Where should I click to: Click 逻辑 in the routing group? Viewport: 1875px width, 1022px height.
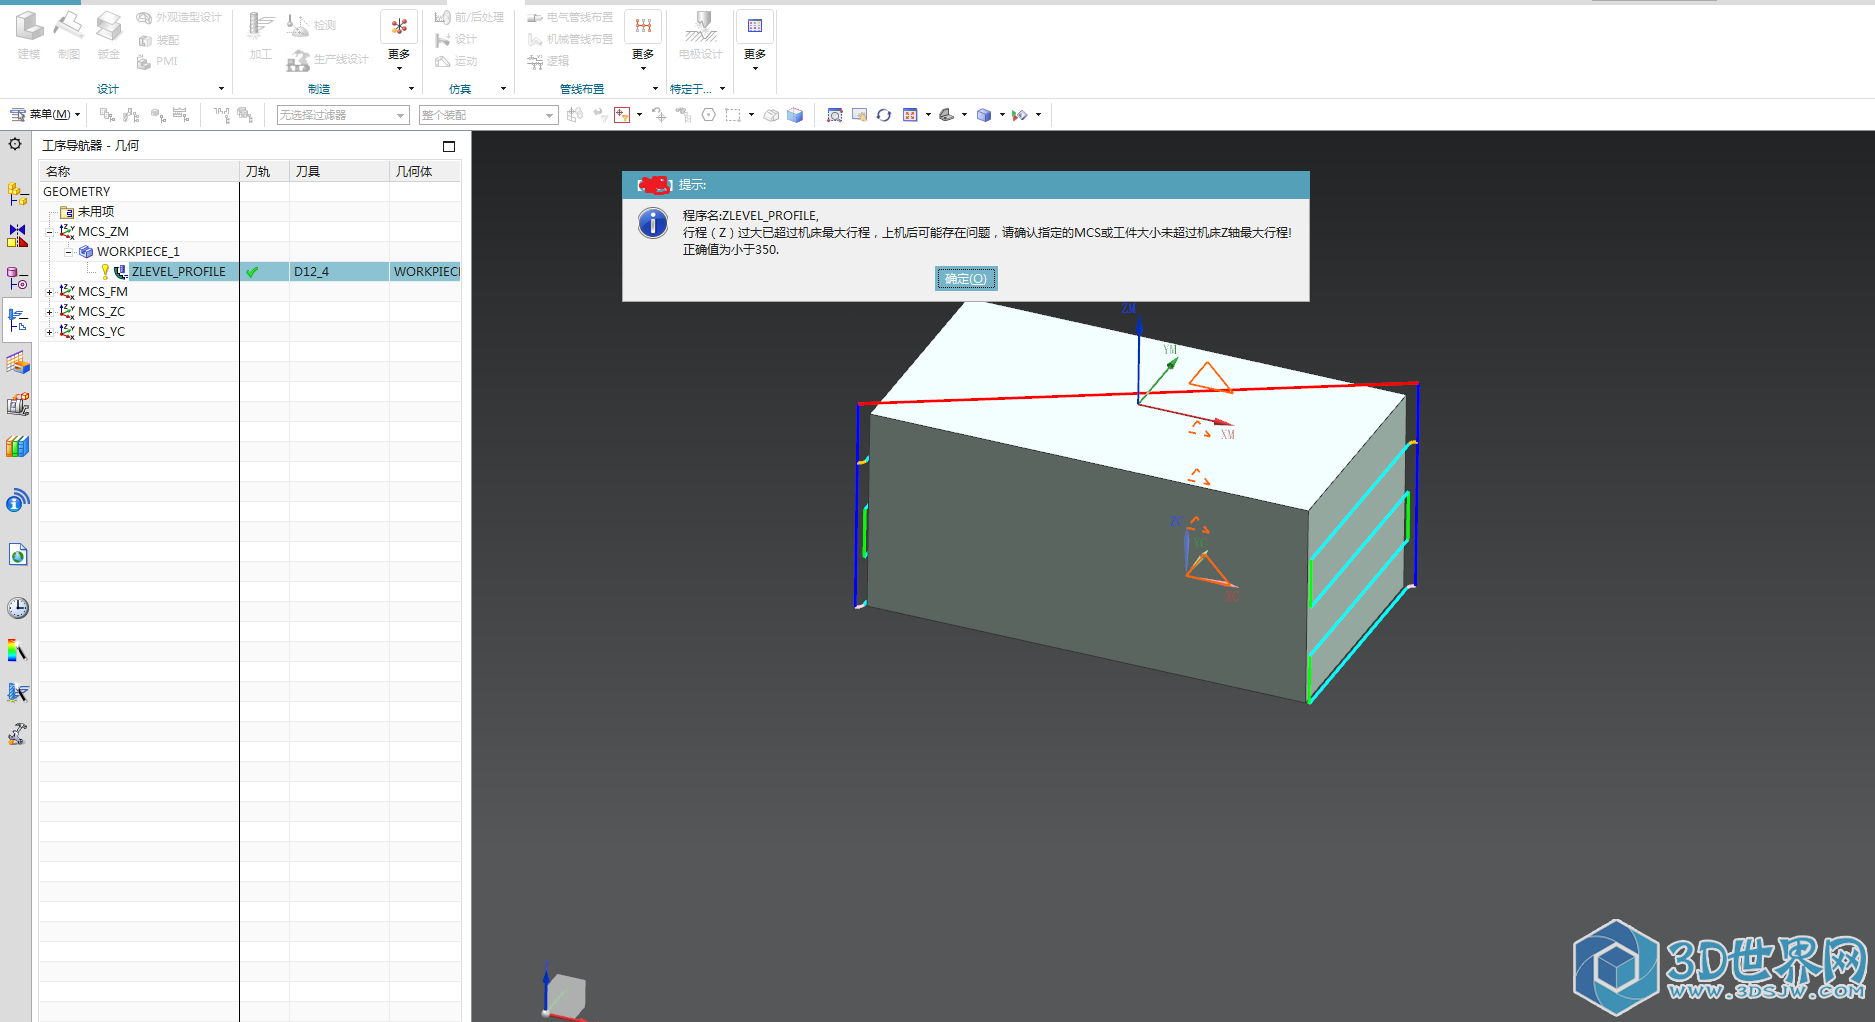point(548,62)
